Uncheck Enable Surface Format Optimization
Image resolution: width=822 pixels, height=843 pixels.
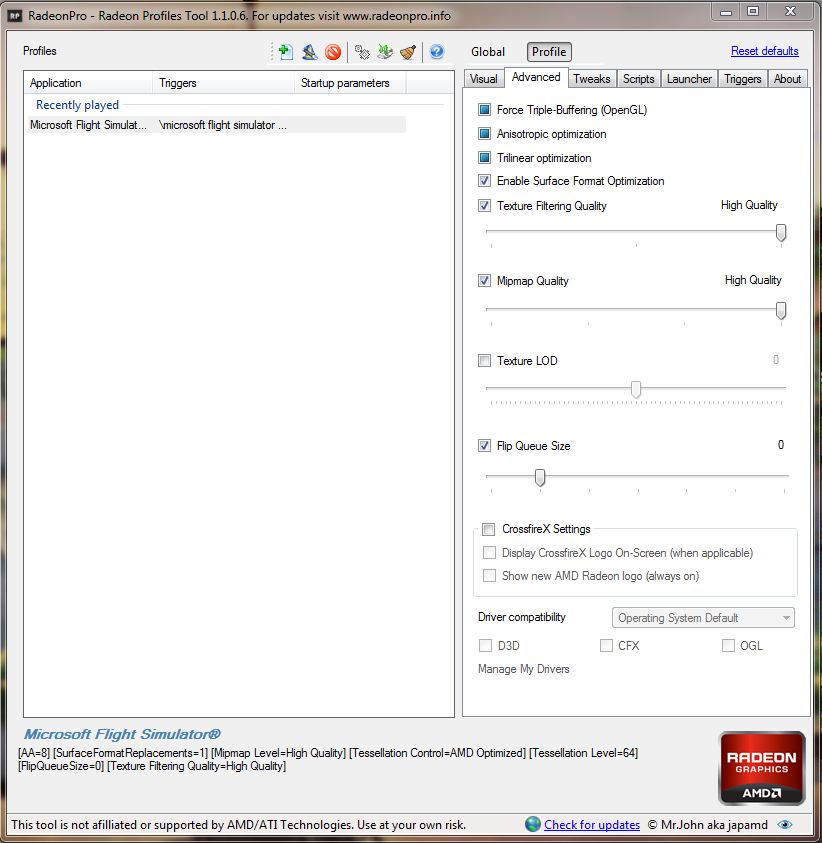click(x=484, y=181)
